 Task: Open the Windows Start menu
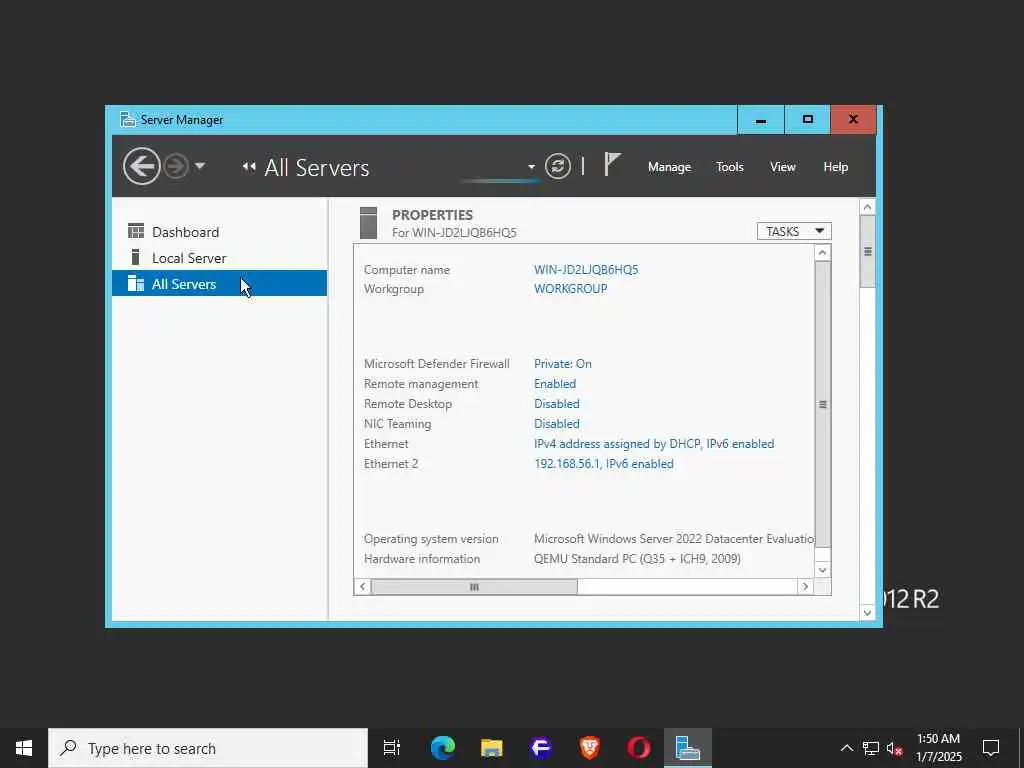[x=24, y=748]
